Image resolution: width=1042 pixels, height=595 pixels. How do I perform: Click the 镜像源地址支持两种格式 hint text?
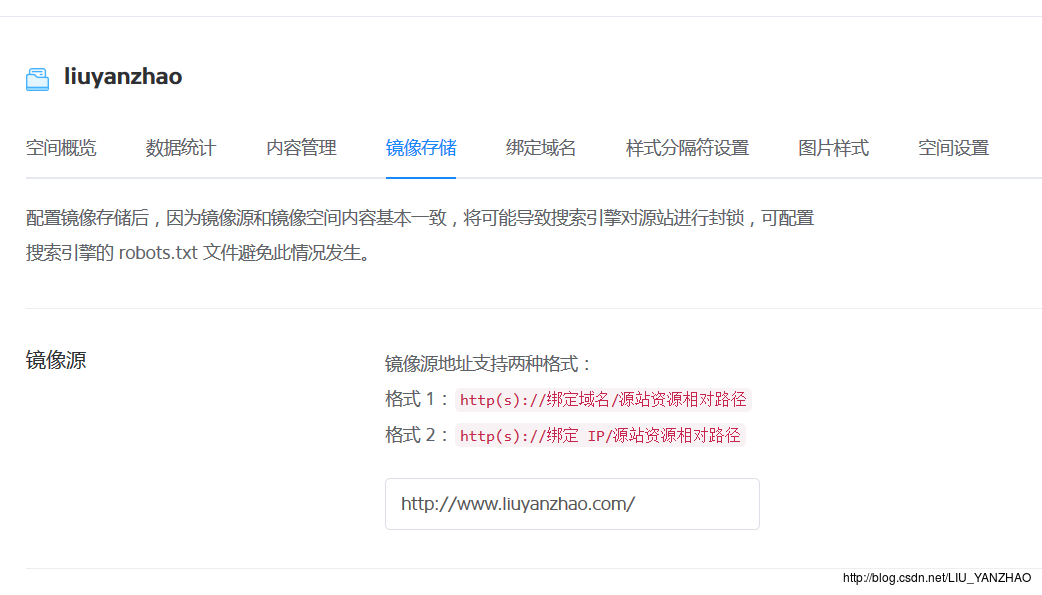tap(489, 364)
